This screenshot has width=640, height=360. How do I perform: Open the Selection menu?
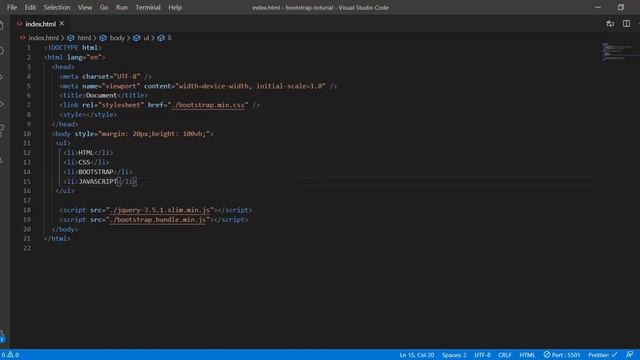tap(57, 7)
